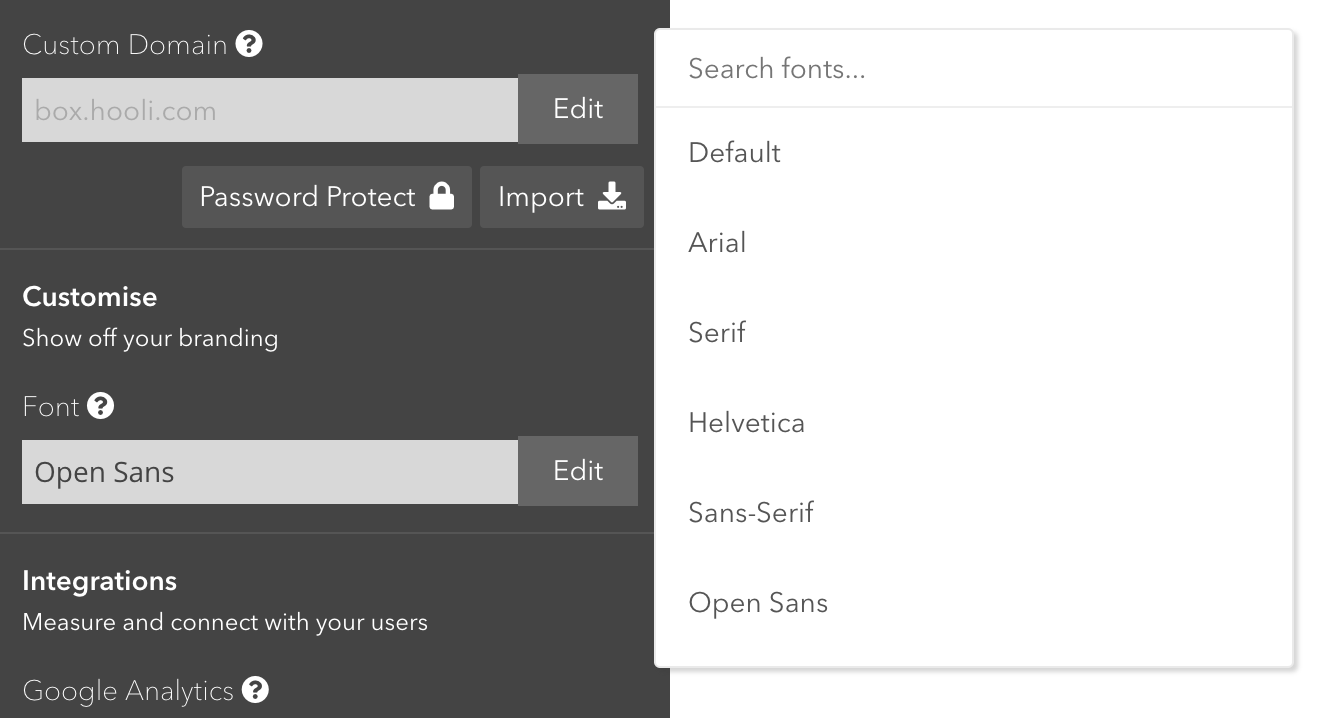This screenshot has height=718, width=1320.
Task: Click the Customise section heading
Action: coord(90,297)
